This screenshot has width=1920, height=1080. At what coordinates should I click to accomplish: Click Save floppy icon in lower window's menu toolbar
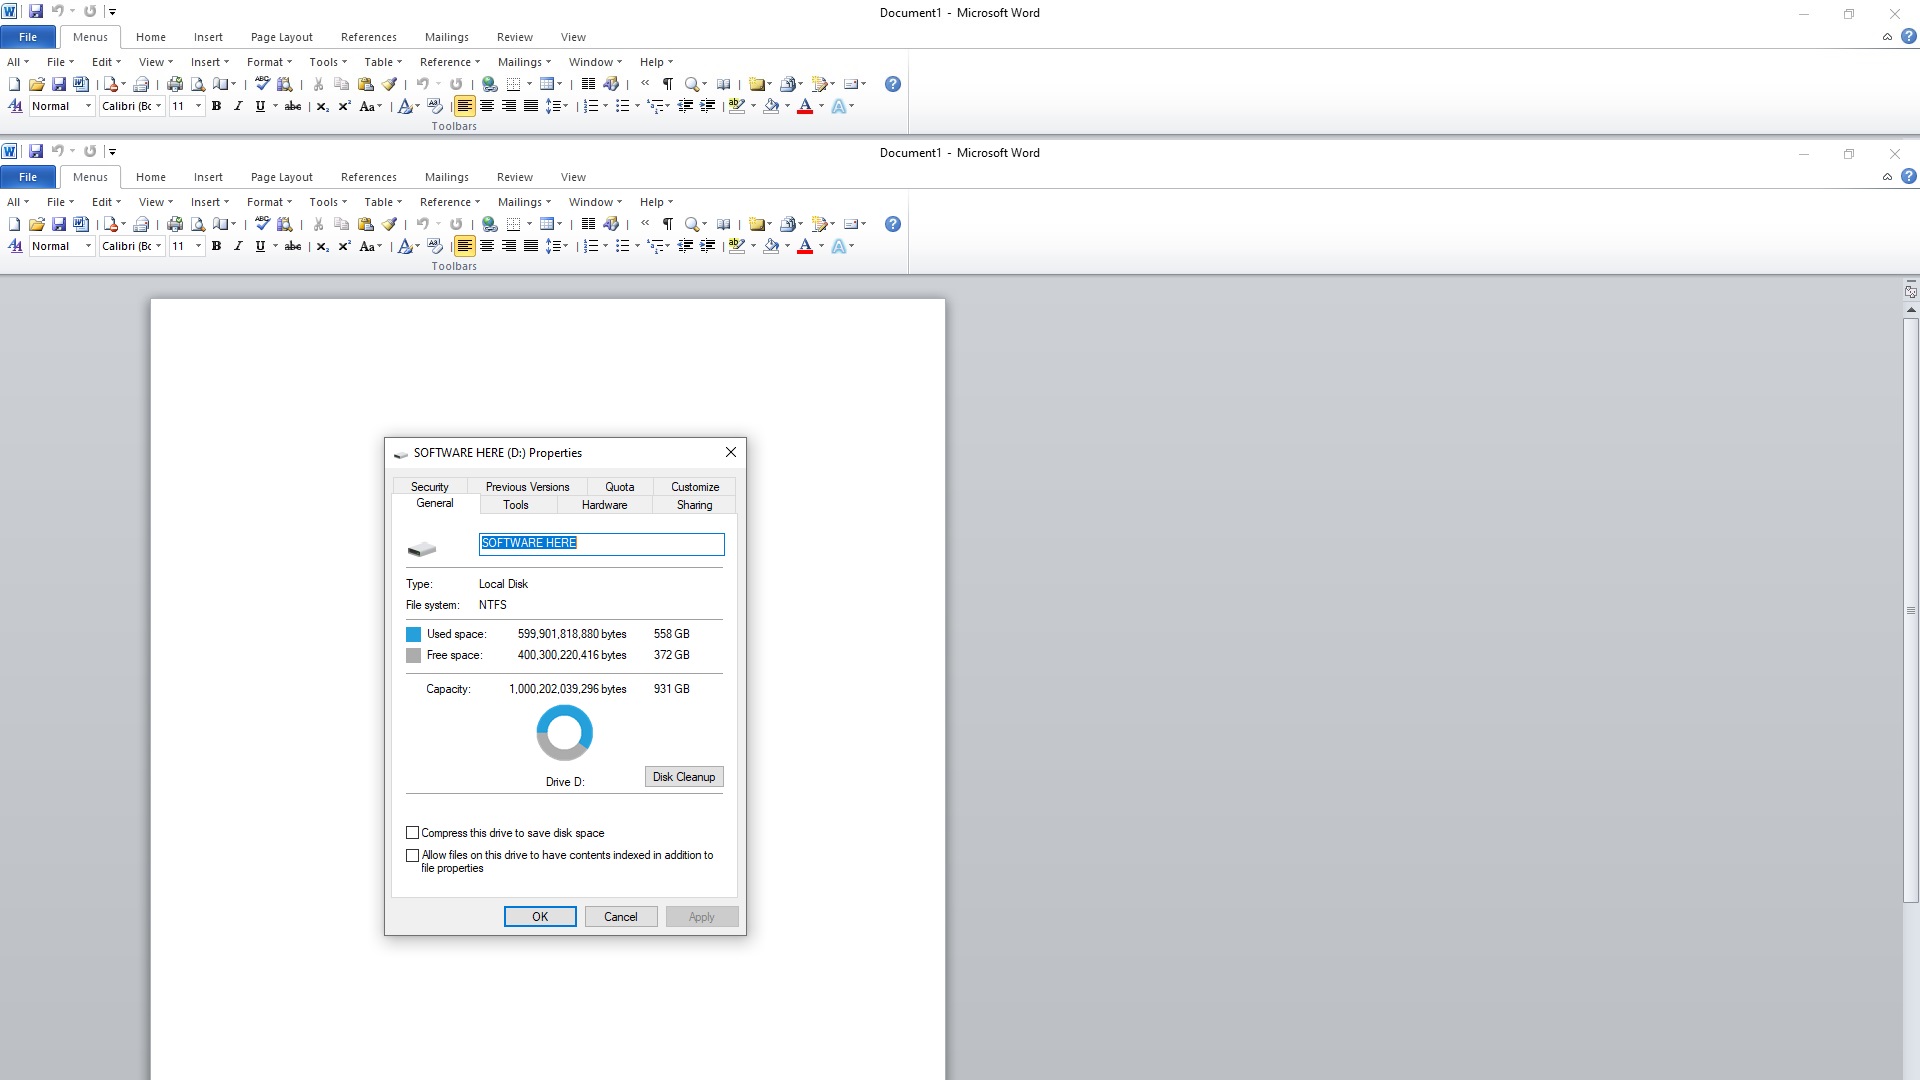[59, 224]
